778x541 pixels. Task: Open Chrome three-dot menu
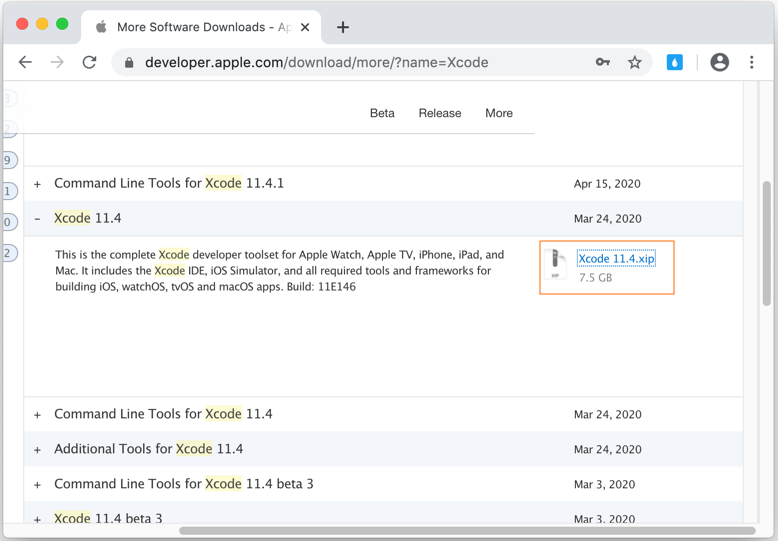[x=752, y=62]
